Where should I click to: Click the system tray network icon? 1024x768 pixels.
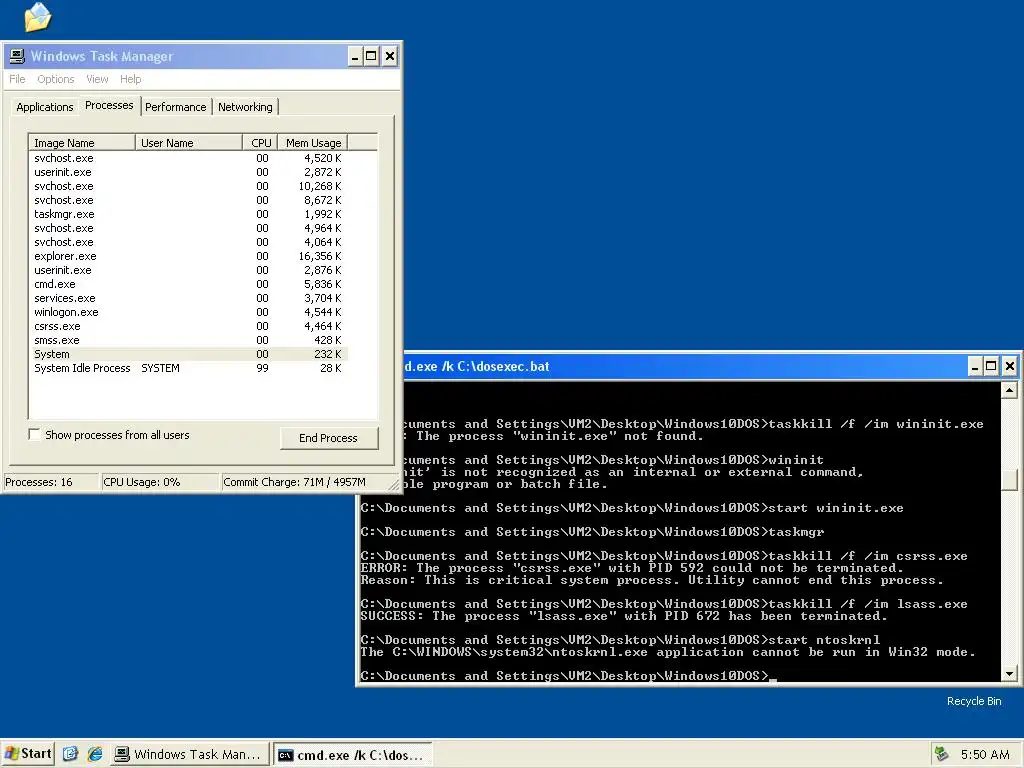pos(942,754)
